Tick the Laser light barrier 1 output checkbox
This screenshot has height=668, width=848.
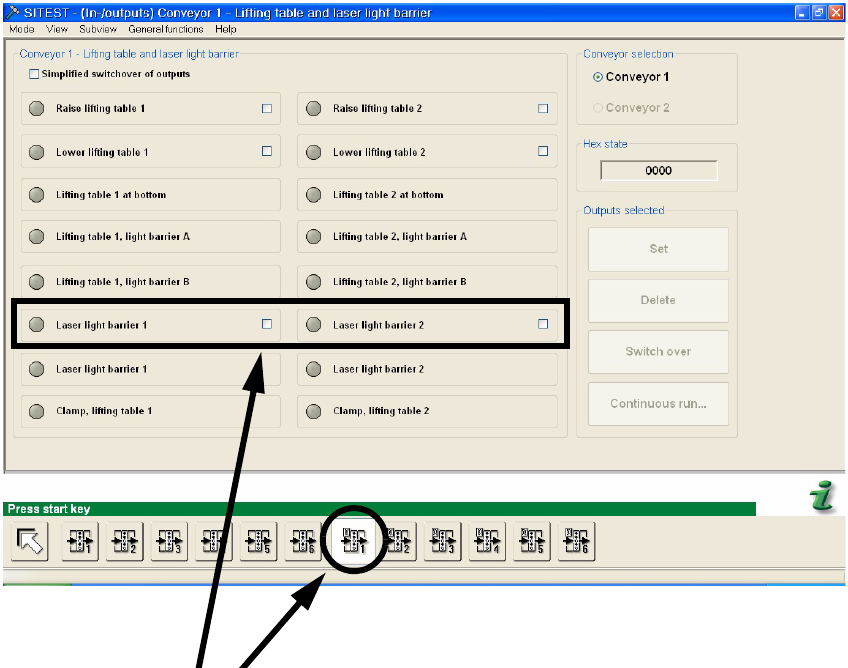coord(267,323)
